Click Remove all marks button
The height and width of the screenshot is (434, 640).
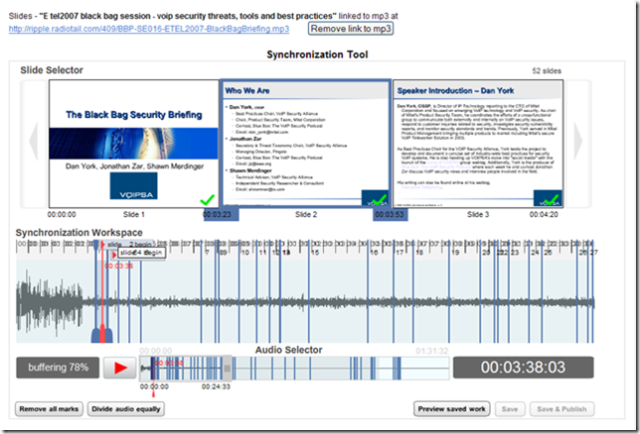pos(47,409)
